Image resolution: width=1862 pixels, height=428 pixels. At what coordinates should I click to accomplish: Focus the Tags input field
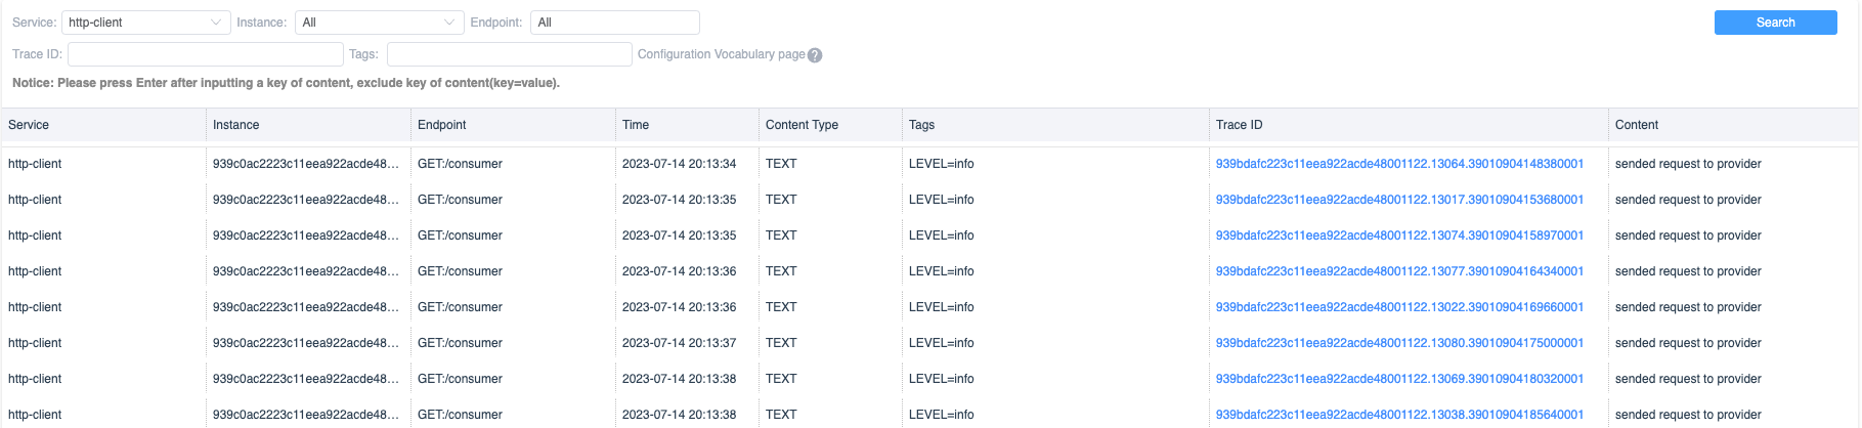[x=509, y=54]
